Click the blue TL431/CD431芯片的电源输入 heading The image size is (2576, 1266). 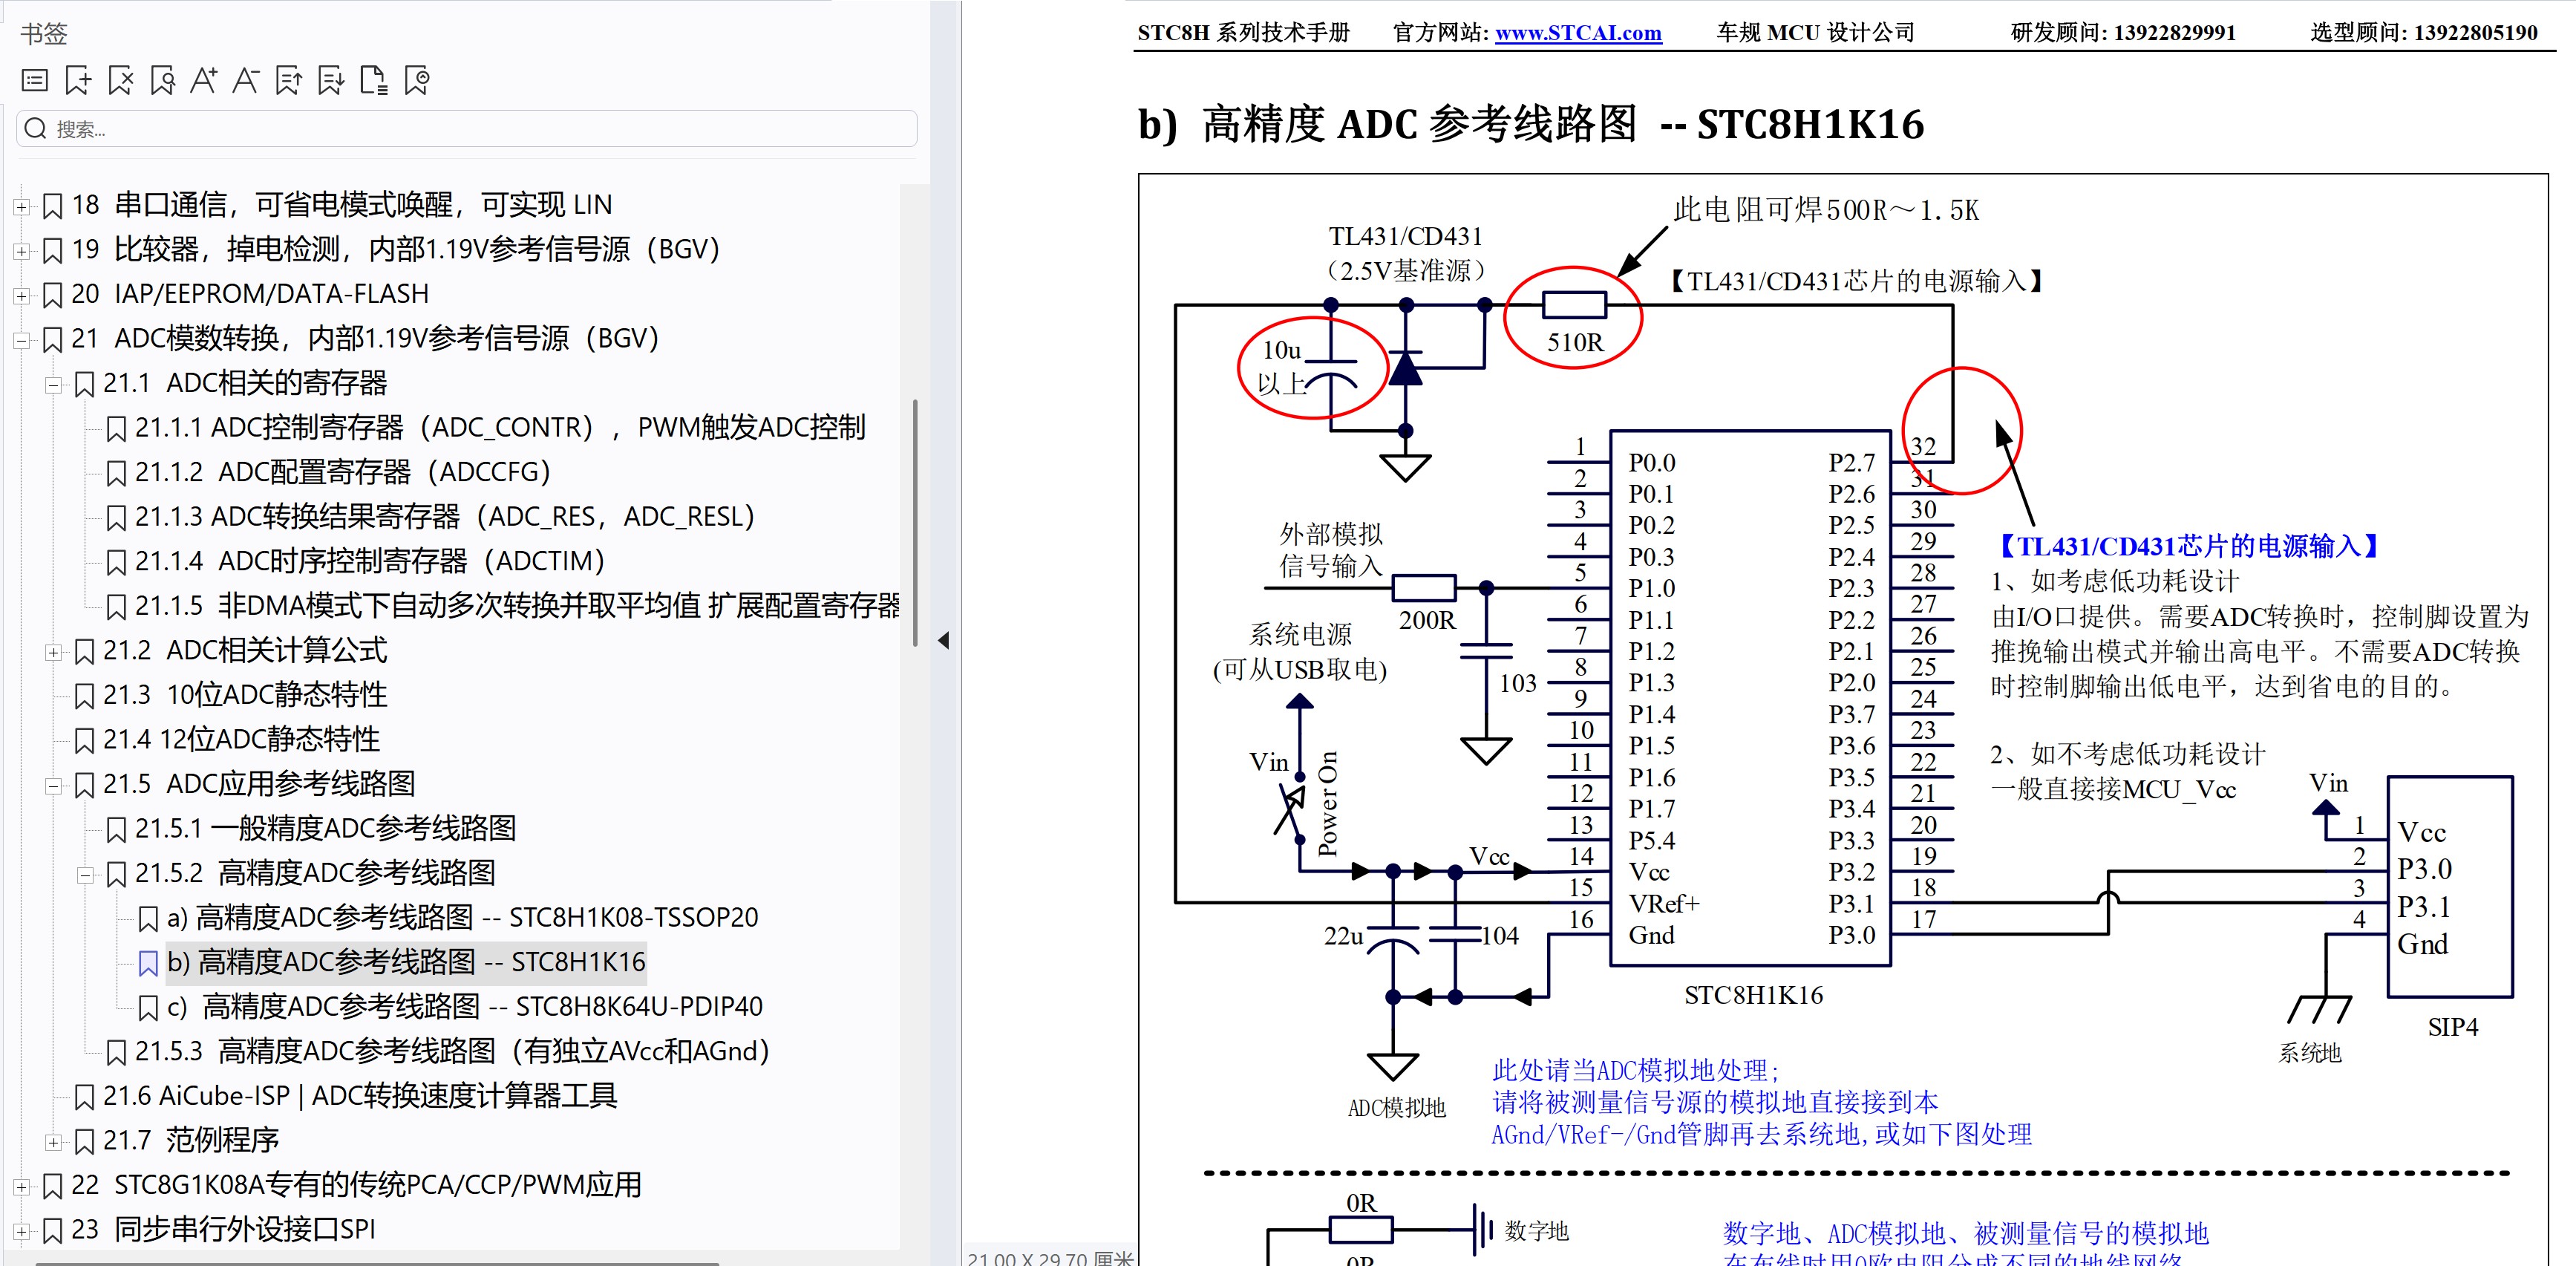pos(2186,546)
